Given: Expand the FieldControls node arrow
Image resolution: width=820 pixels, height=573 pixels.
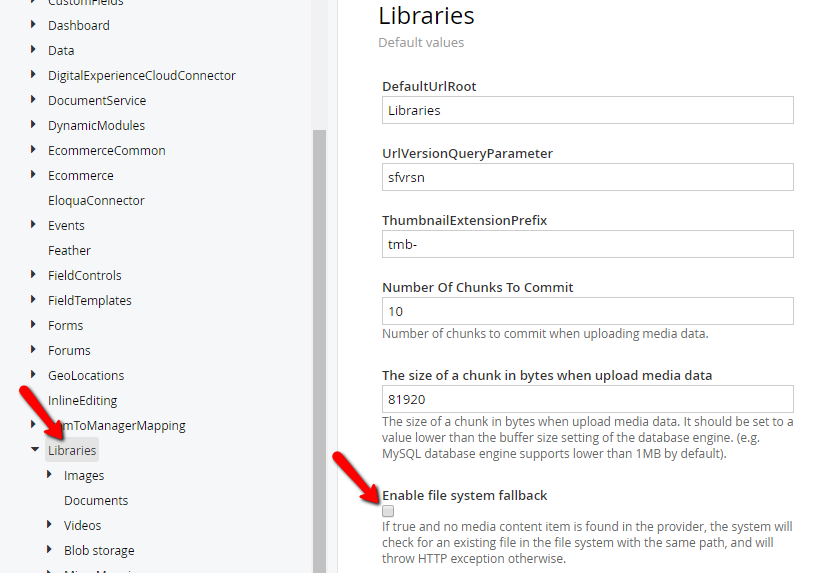Looking at the screenshot, I should pos(33,274).
